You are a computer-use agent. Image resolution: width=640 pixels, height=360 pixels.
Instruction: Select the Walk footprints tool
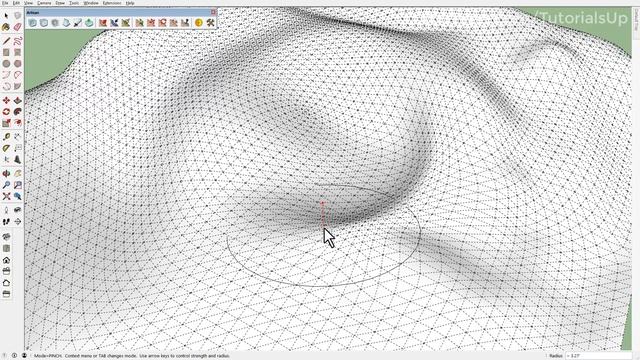pyautogui.click(x=6, y=222)
